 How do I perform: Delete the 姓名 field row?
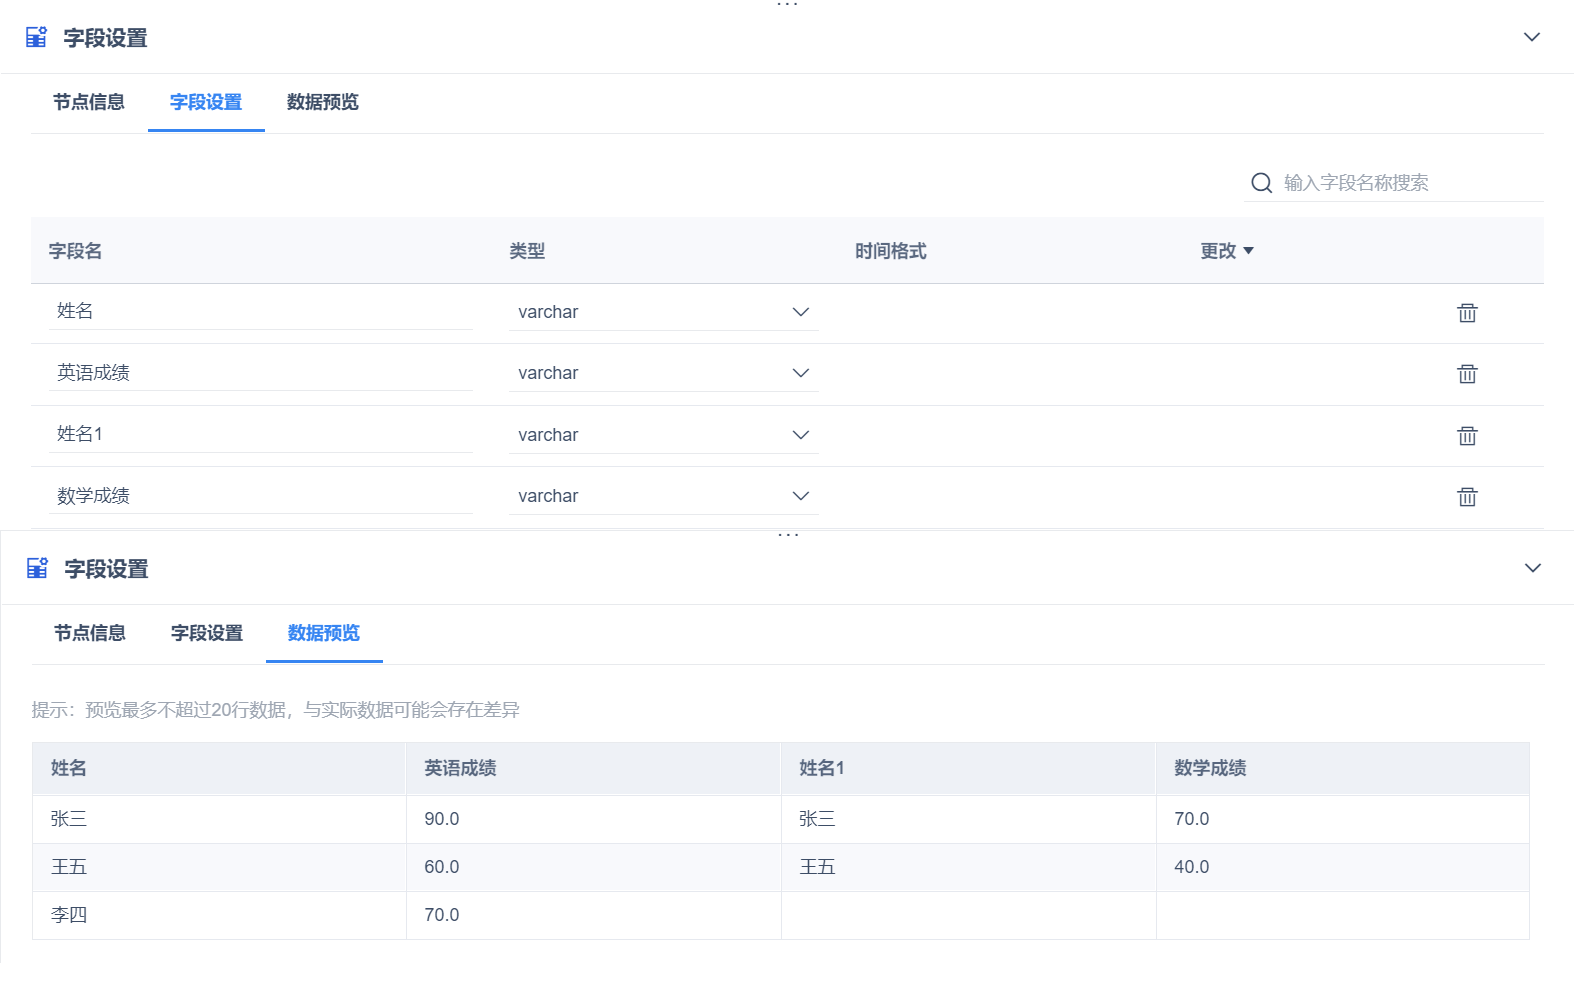[1467, 313]
